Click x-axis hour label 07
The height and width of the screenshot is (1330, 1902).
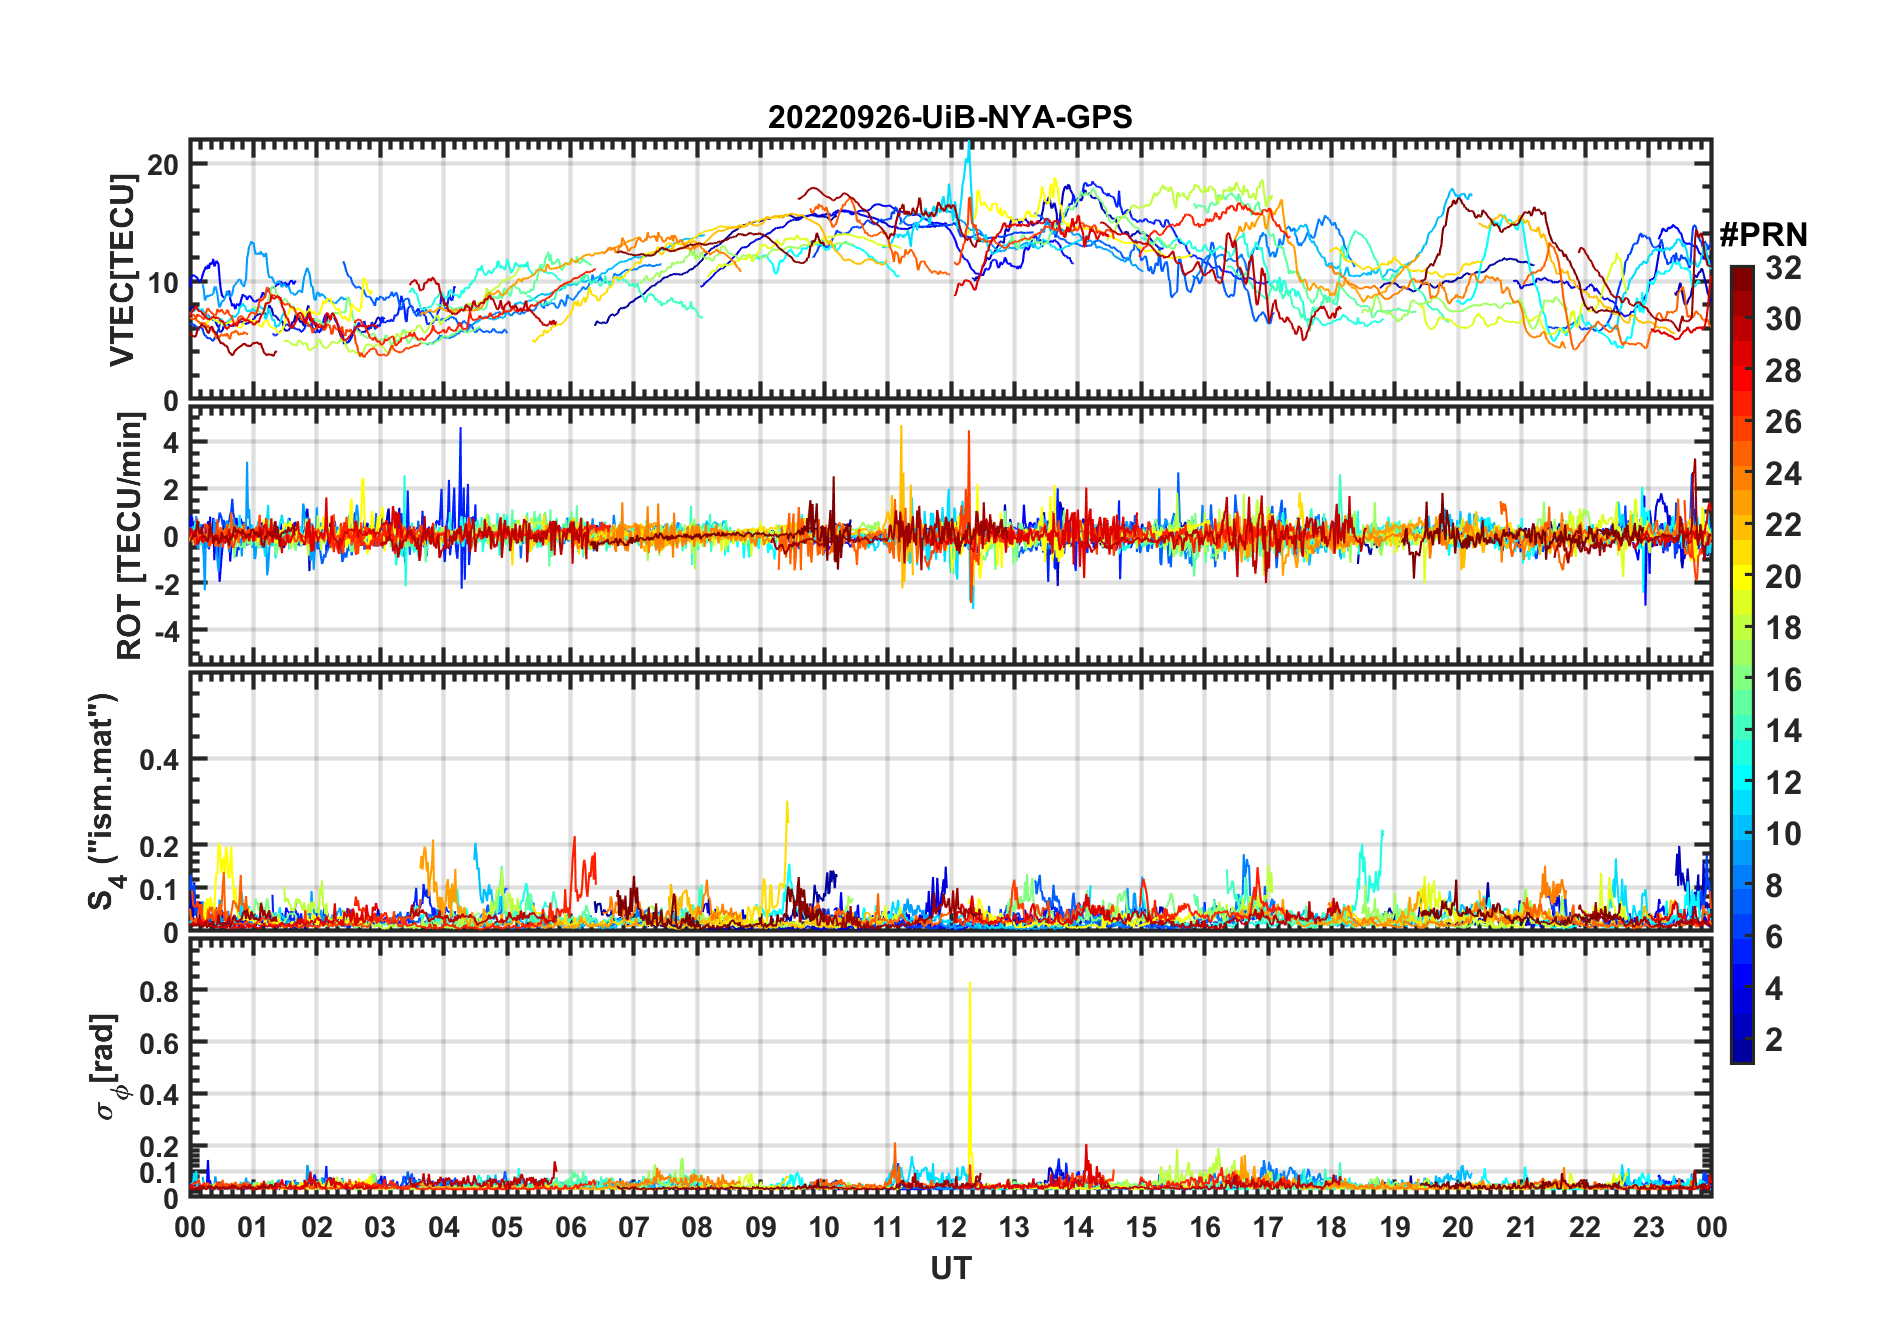pyautogui.click(x=634, y=1228)
